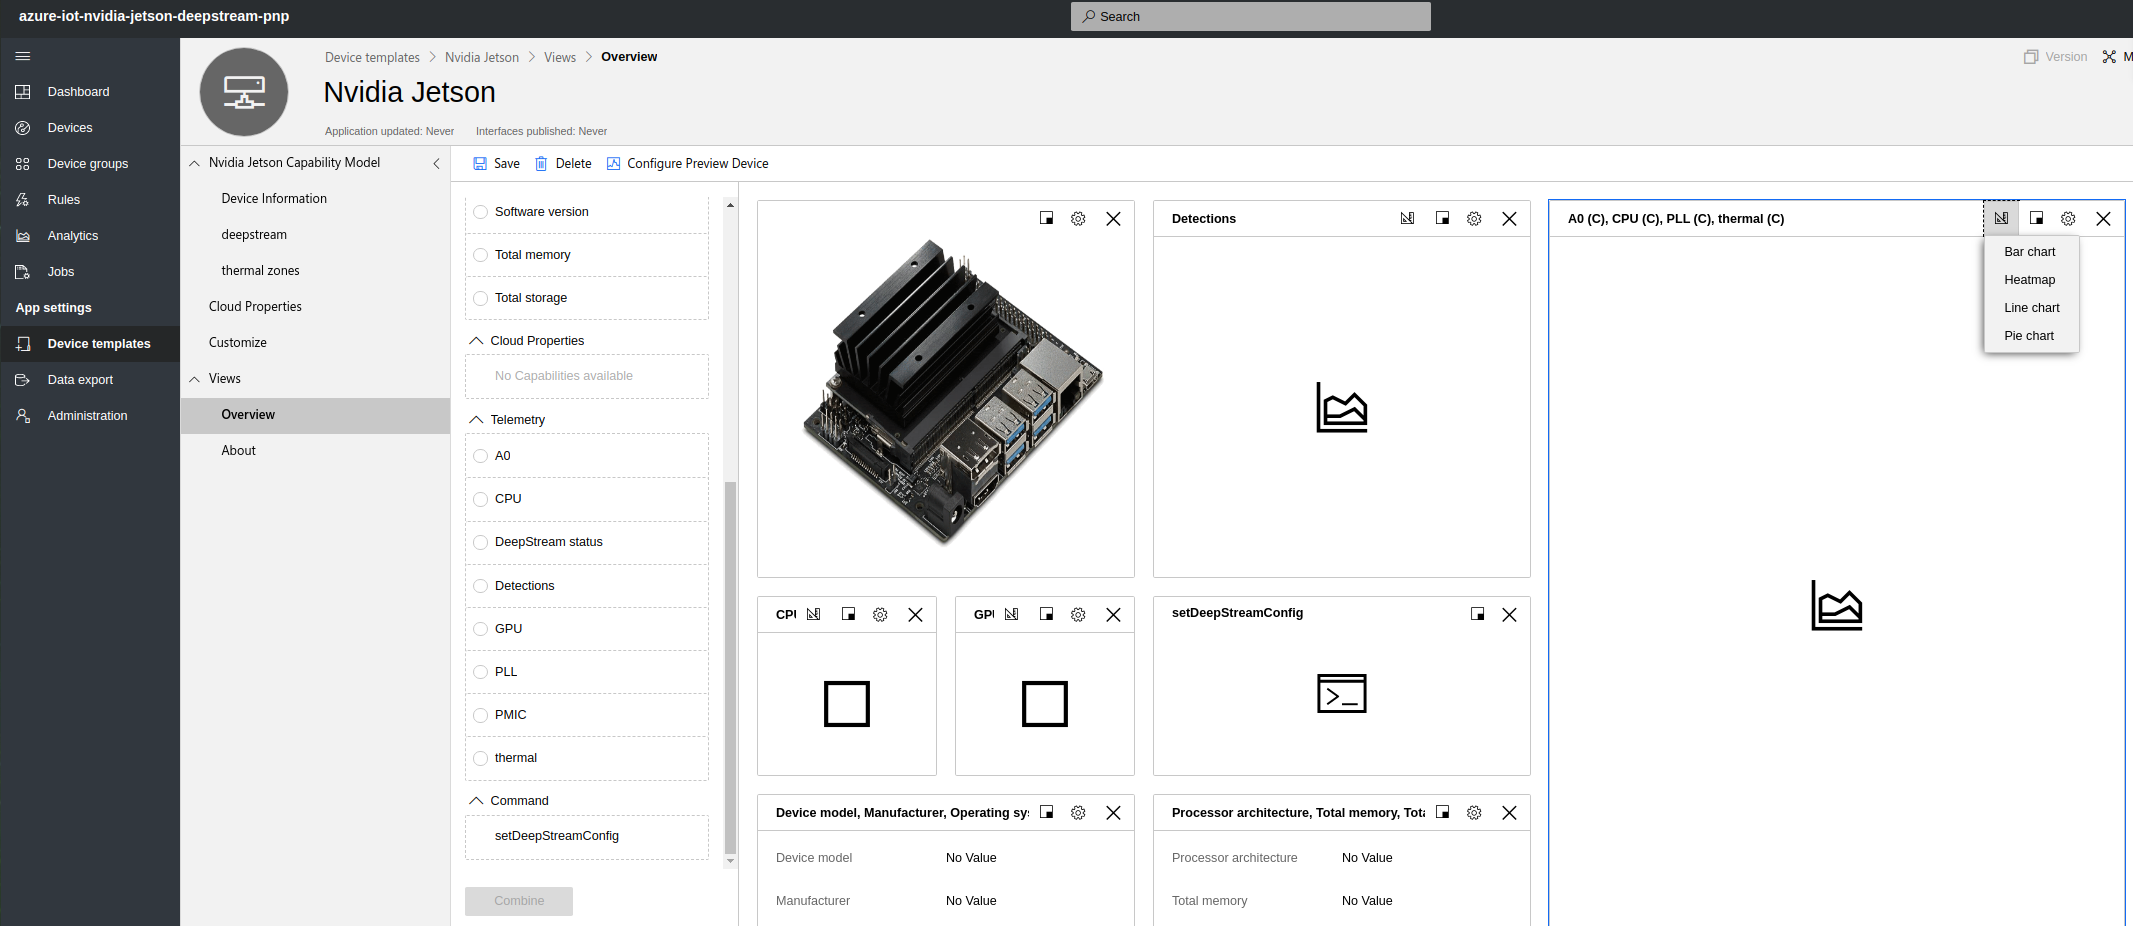Choose Pie chart visualization

click(2031, 336)
